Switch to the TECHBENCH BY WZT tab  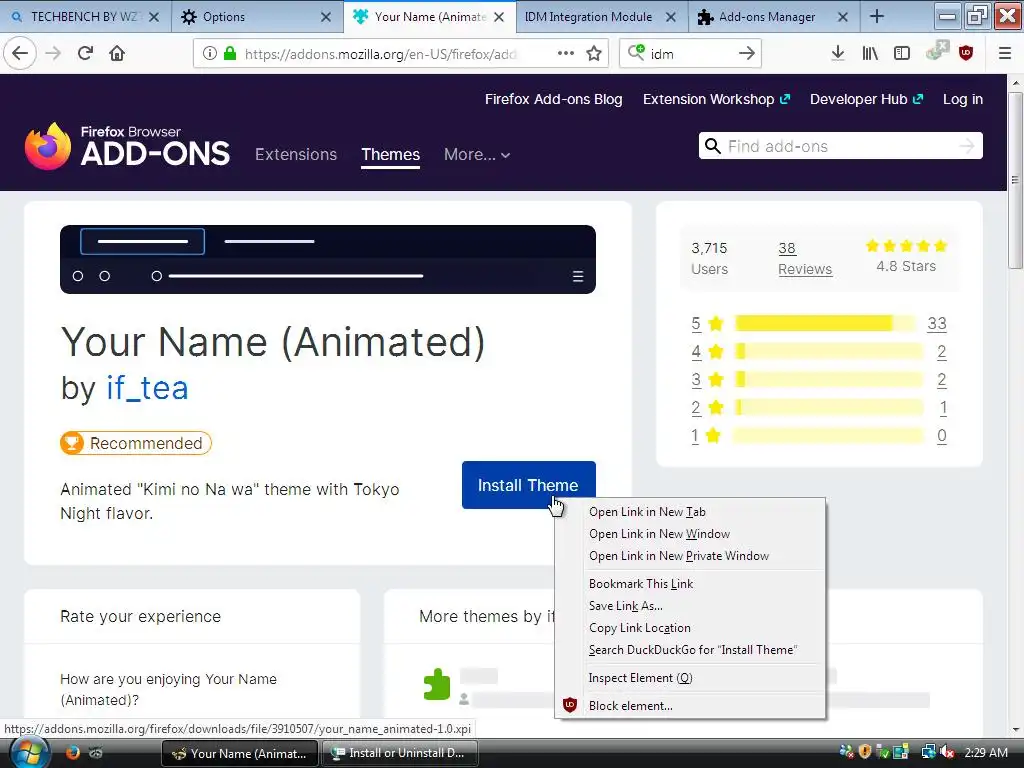point(86,16)
